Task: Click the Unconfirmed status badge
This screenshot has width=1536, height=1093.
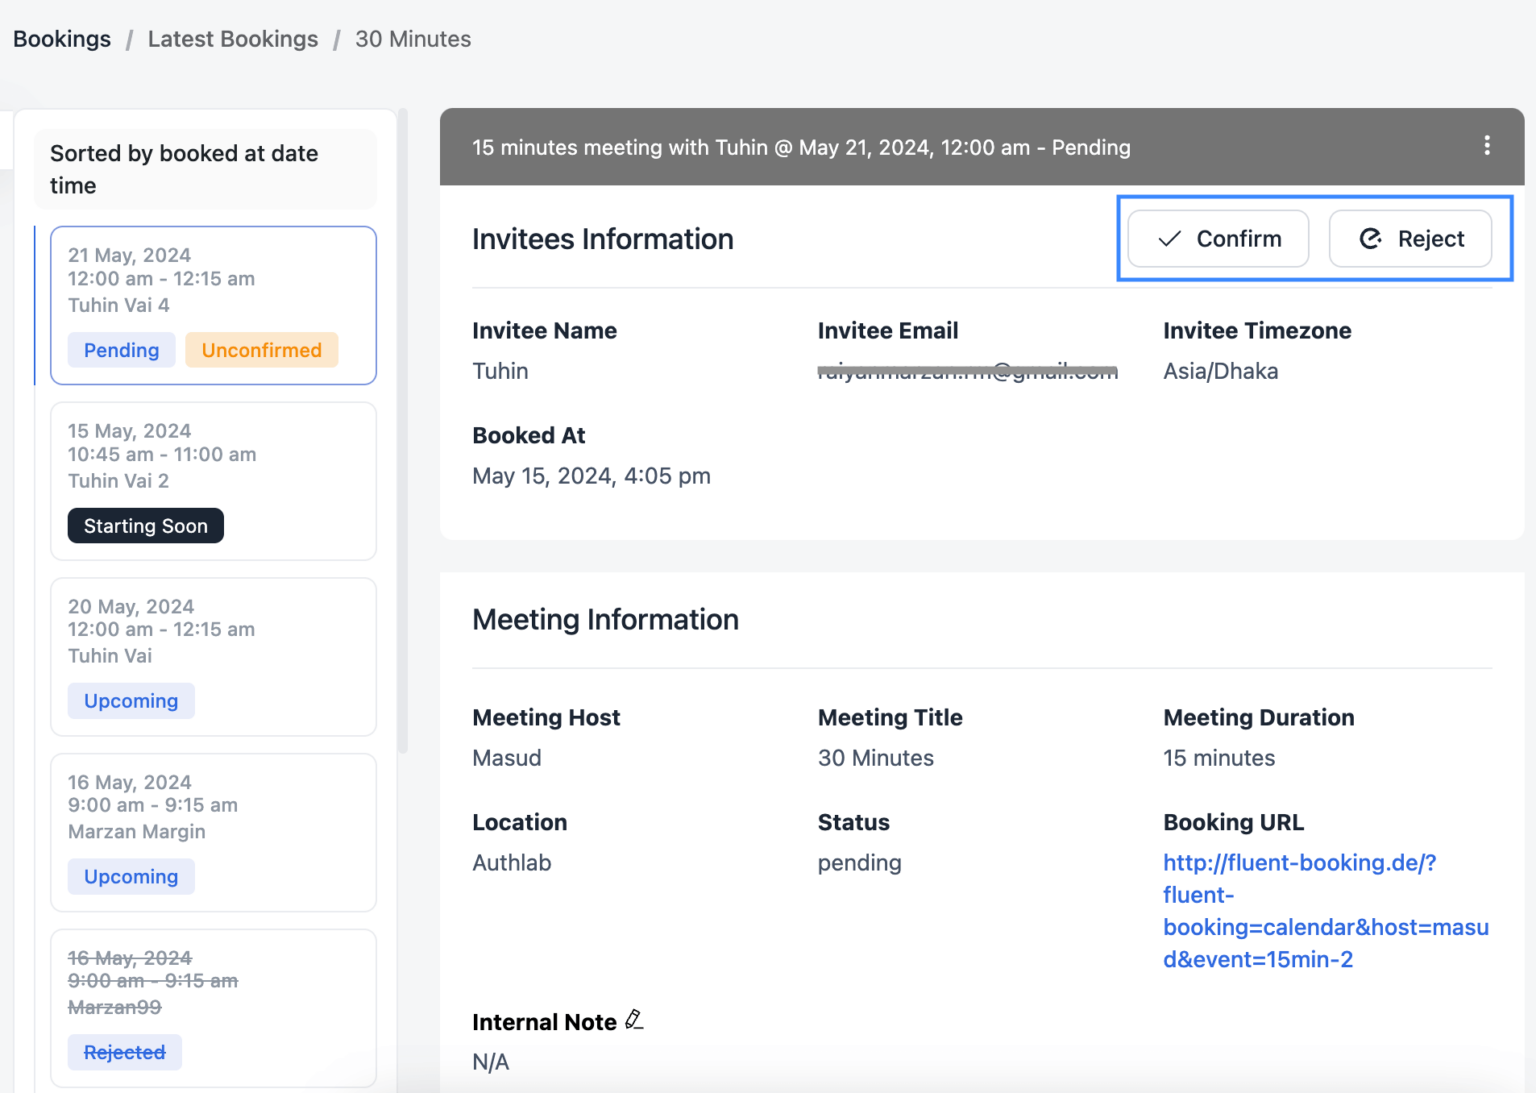Action: coord(262,350)
